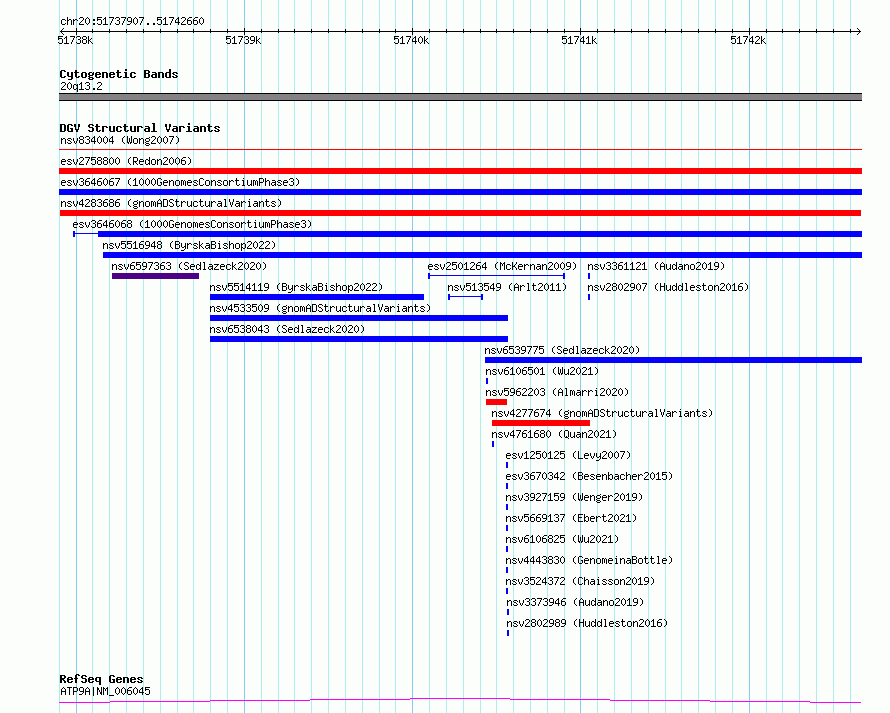Open the esv1250125 (Levy2007) label
The height and width of the screenshot is (713, 890).
coord(568,455)
